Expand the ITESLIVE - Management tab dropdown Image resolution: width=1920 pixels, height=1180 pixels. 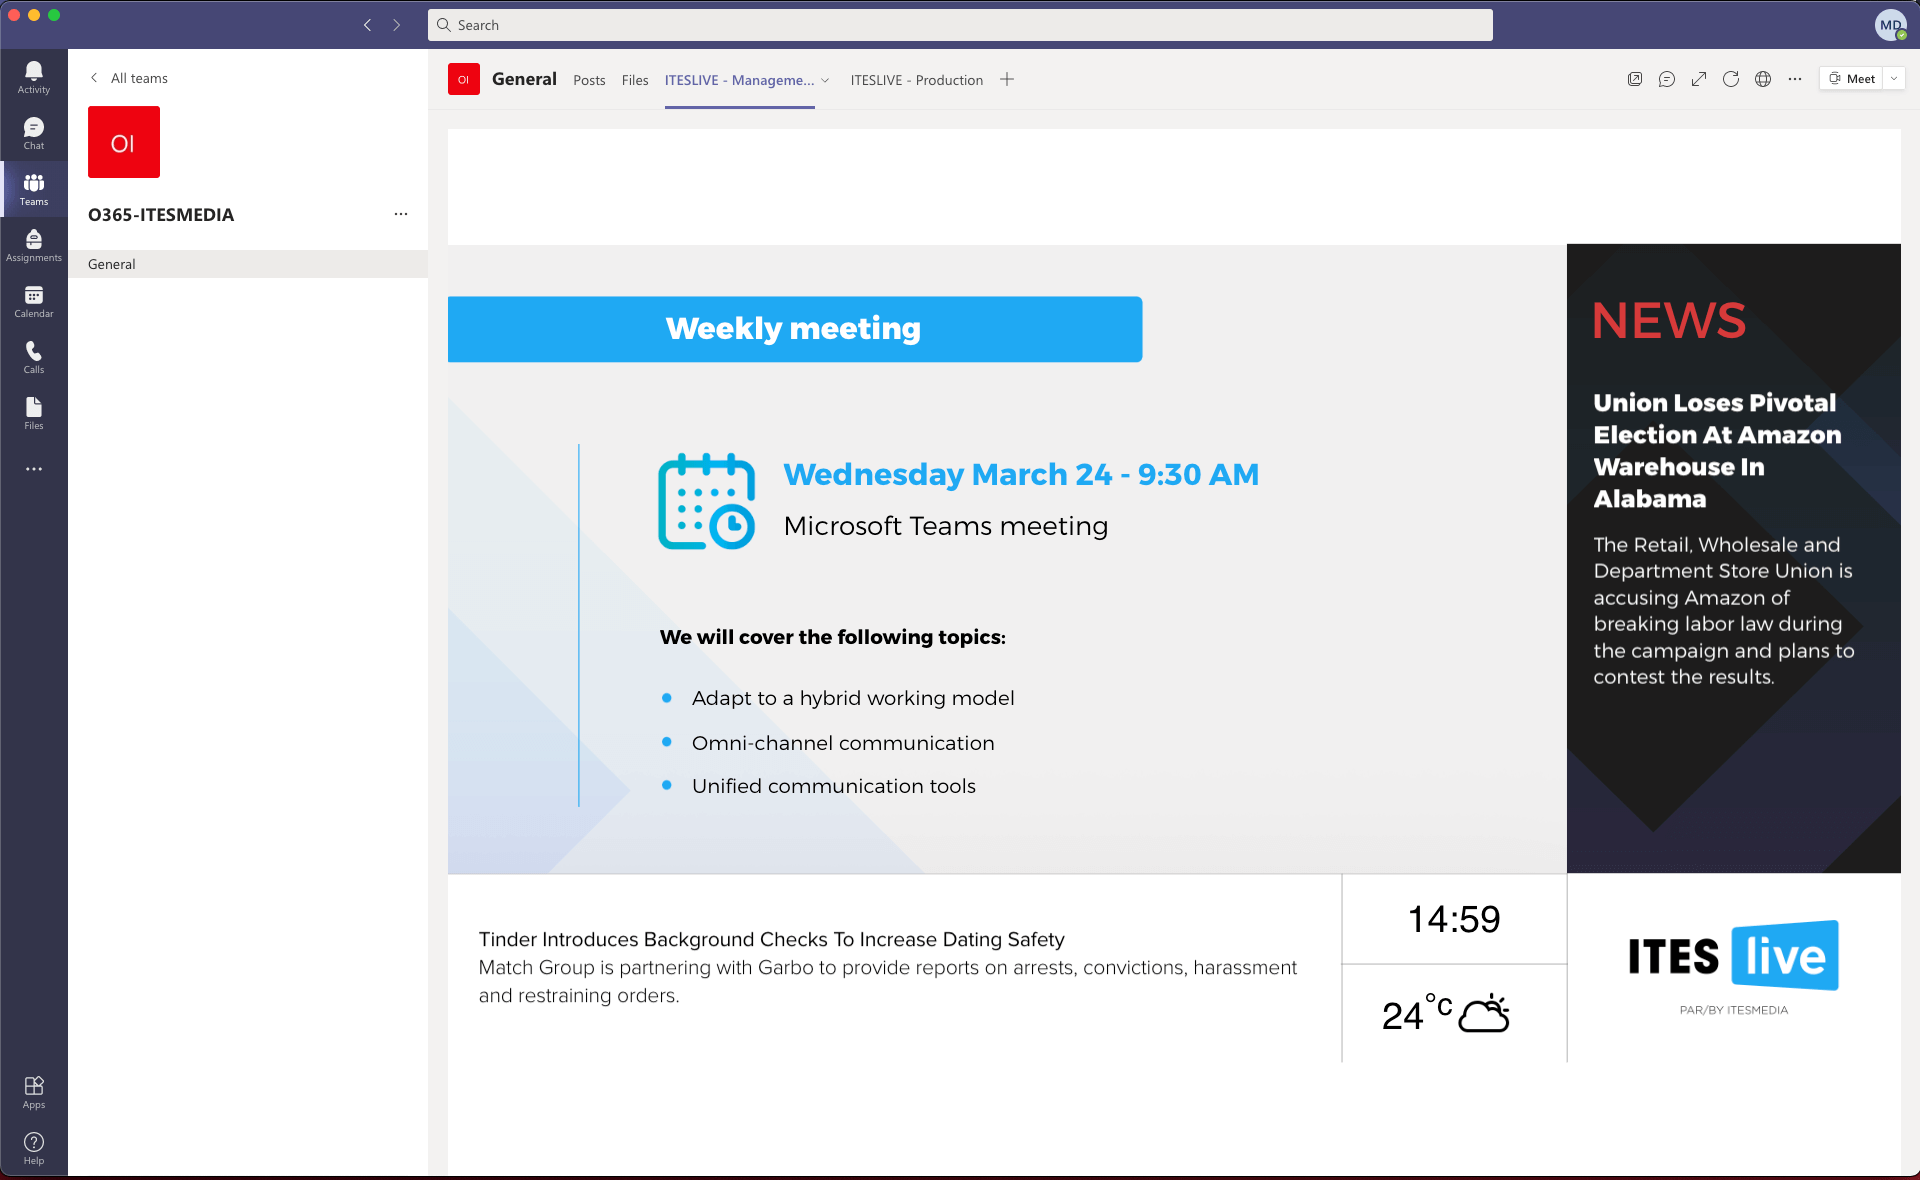tap(825, 81)
